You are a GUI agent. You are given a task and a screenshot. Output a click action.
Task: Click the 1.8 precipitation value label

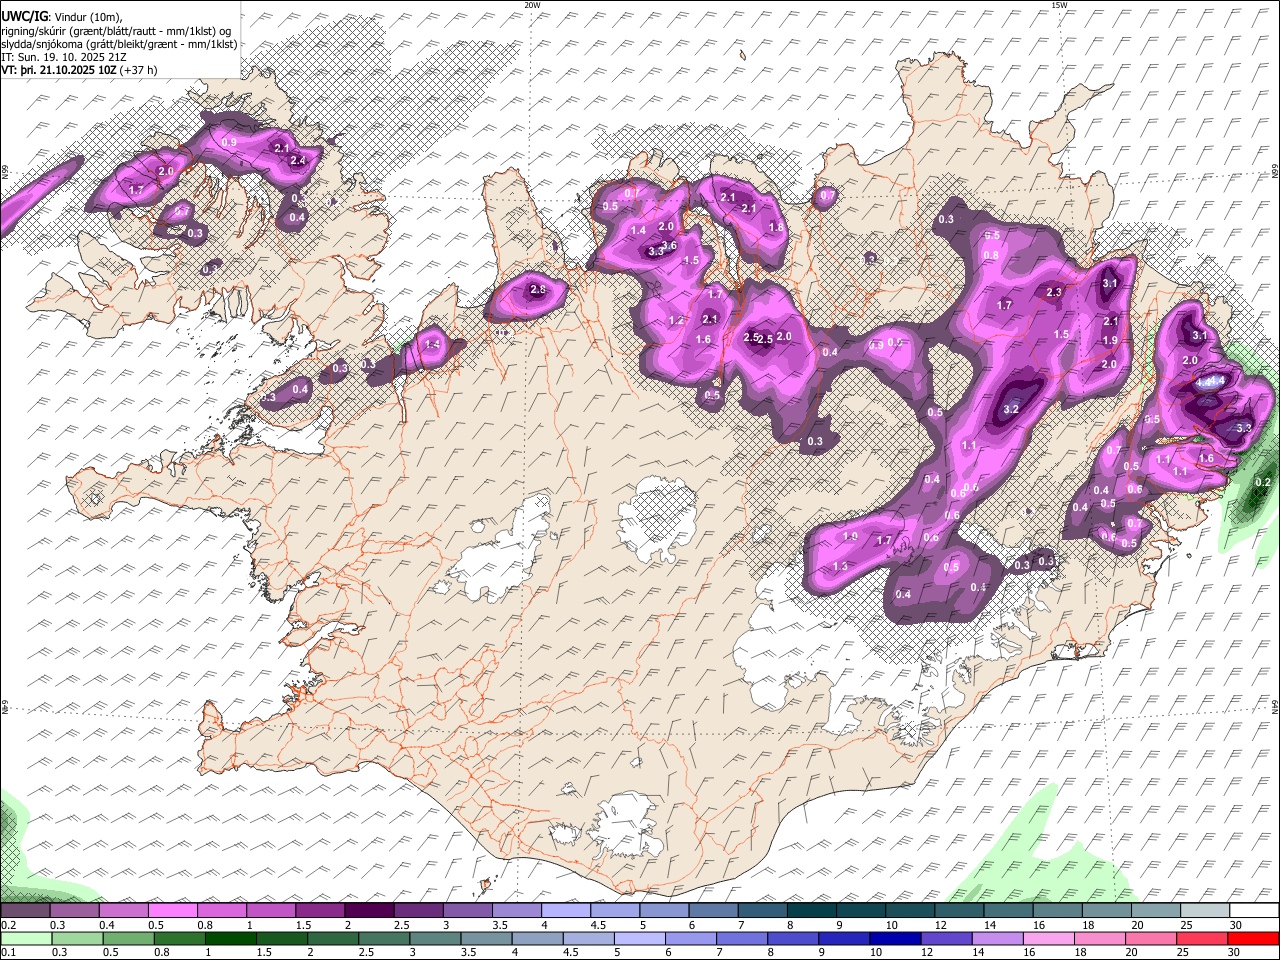(776, 227)
